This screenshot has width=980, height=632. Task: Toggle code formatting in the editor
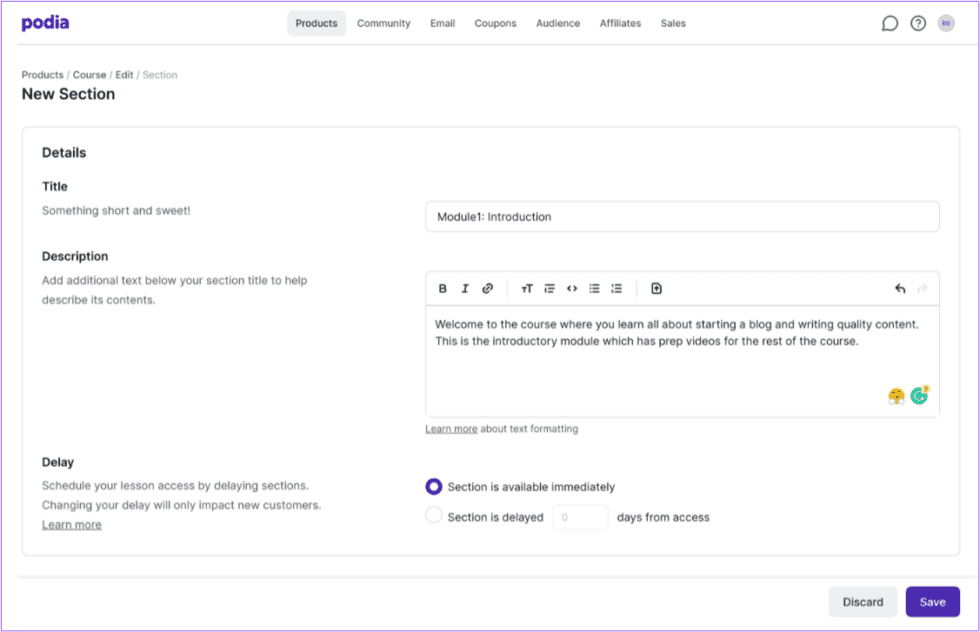572,288
